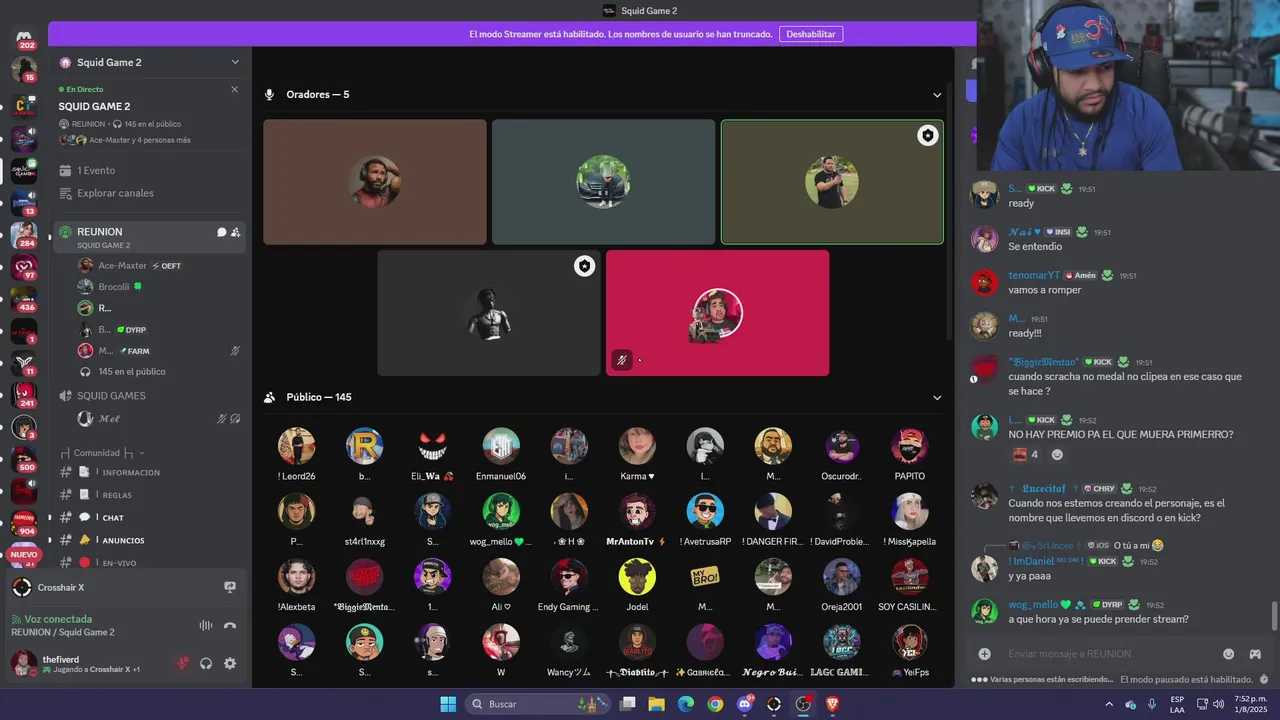The image size is (1280, 720).
Task: Open the server with the 436 badge
Action: (24, 298)
